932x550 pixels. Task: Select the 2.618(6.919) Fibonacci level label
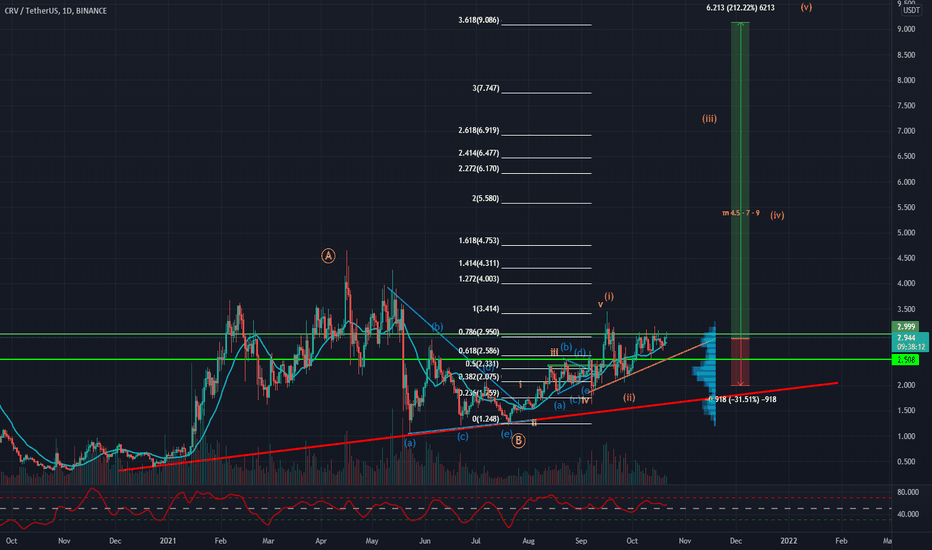[x=478, y=130]
